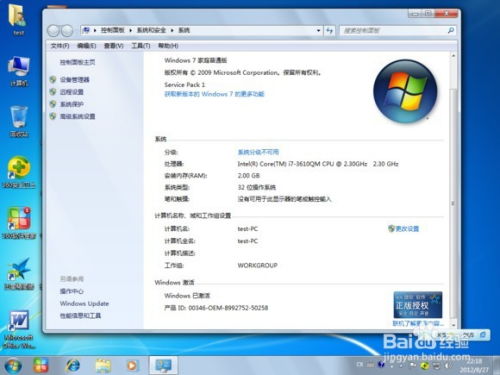500x375 pixels.
Task: Open Windows Media Player from the taskbar
Action: coord(132,366)
